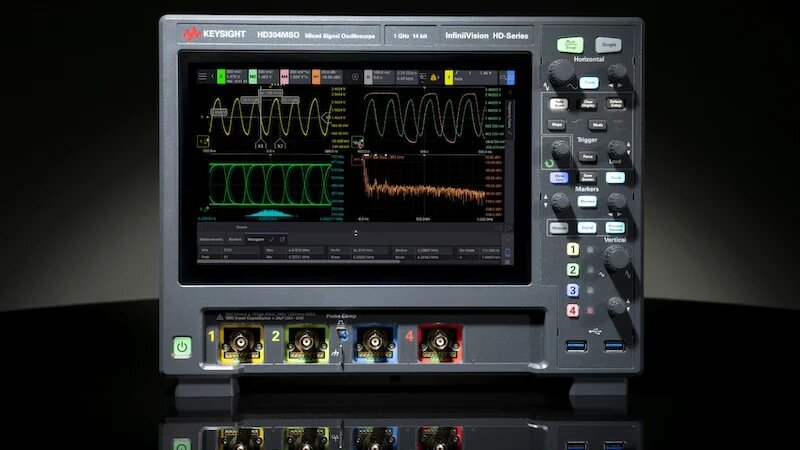Select the X2 marker flag
Screen dimensions: 800x450
280,145
